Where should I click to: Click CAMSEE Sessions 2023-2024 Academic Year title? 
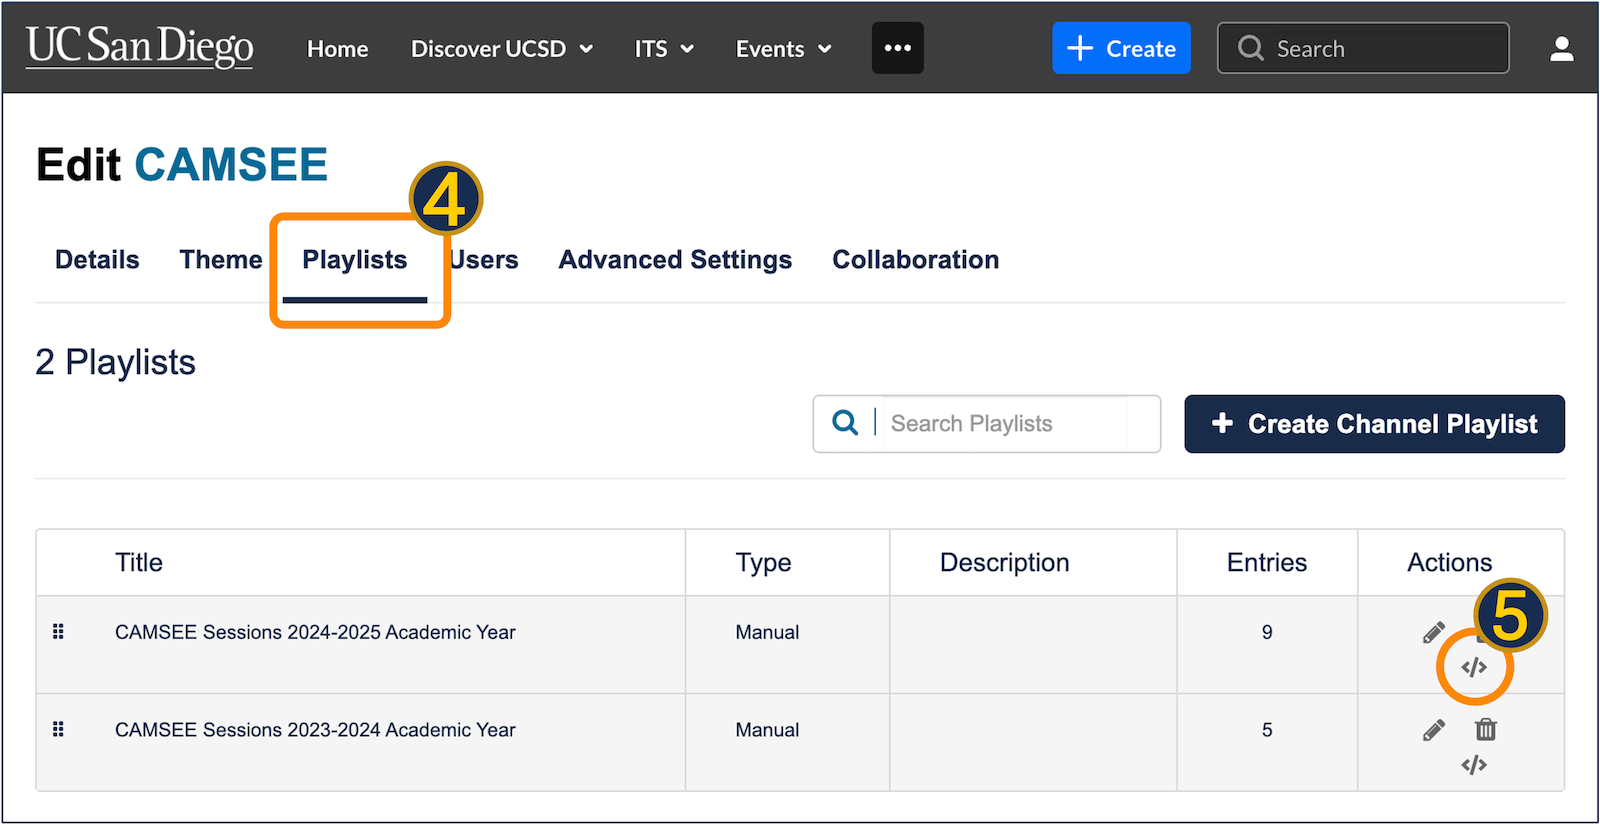(315, 730)
